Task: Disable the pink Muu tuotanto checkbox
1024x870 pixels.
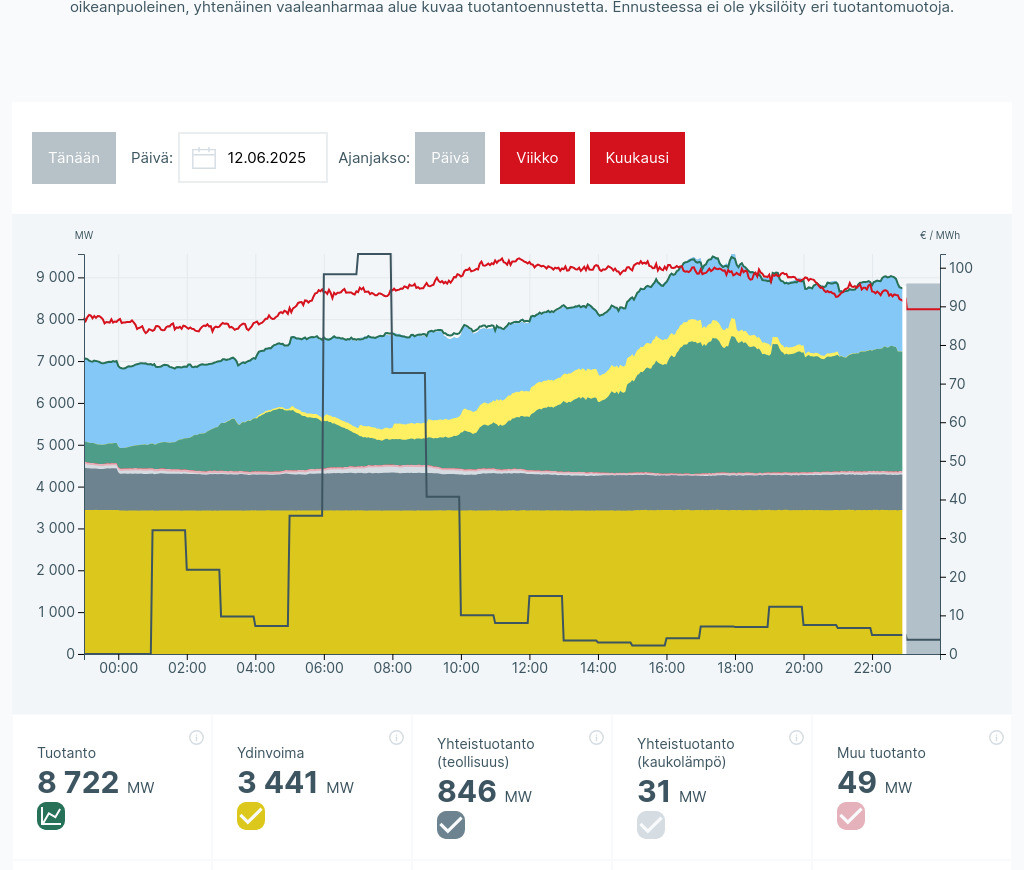Action: pyautogui.click(x=851, y=816)
